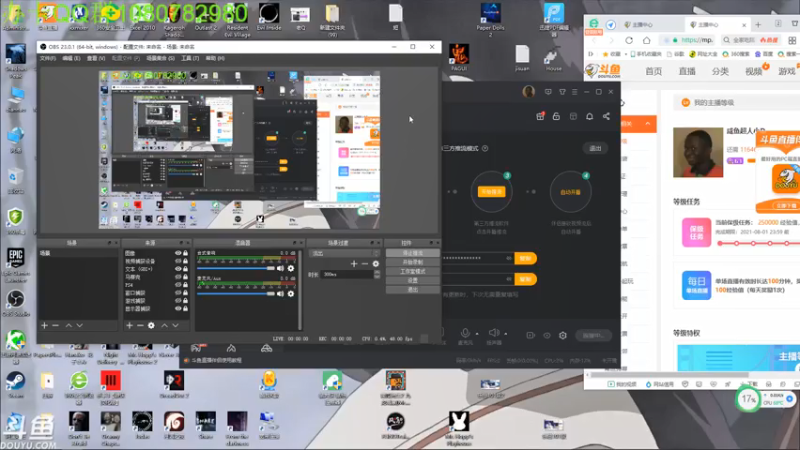Toggle lock on 文本 (GDI+) source
The image size is (800, 450).
[x=186, y=269]
